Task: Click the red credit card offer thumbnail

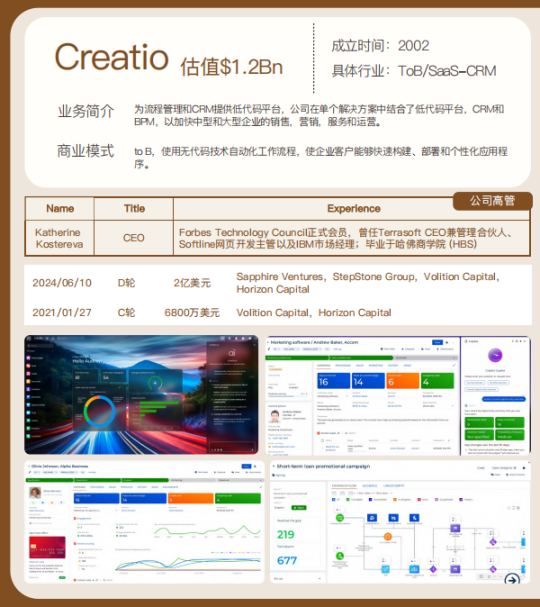Action: [x=47, y=547]
